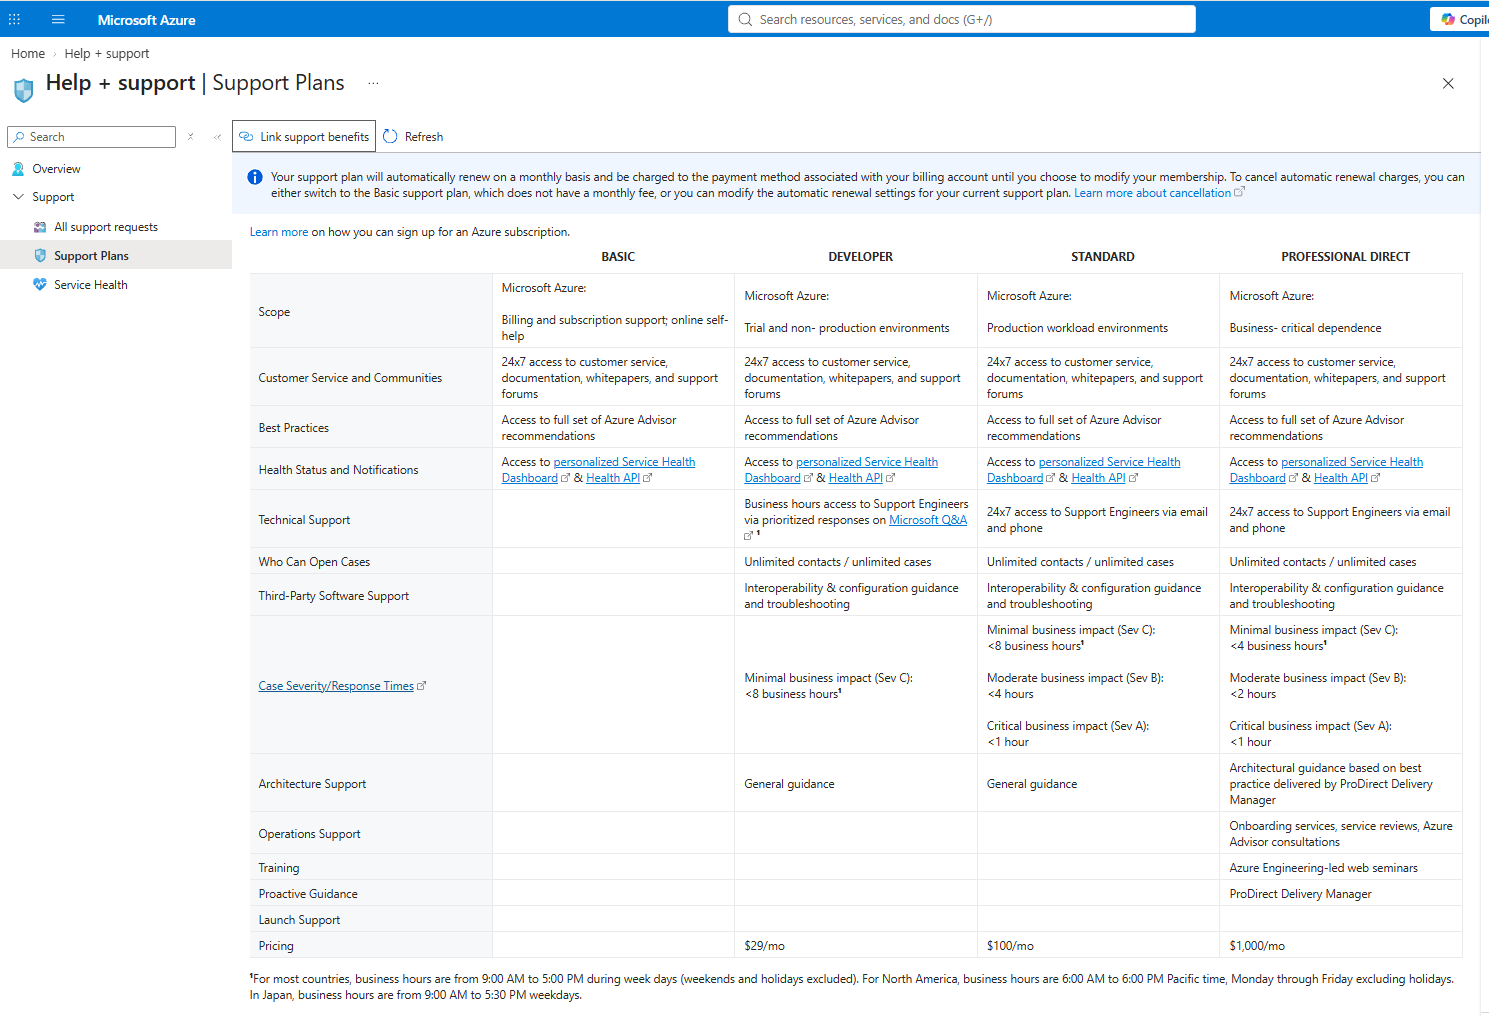The width and height of the screenshot is (1489, 1016).
Task: Select Support Plans in the sidebar
Action: coord(116,256)
